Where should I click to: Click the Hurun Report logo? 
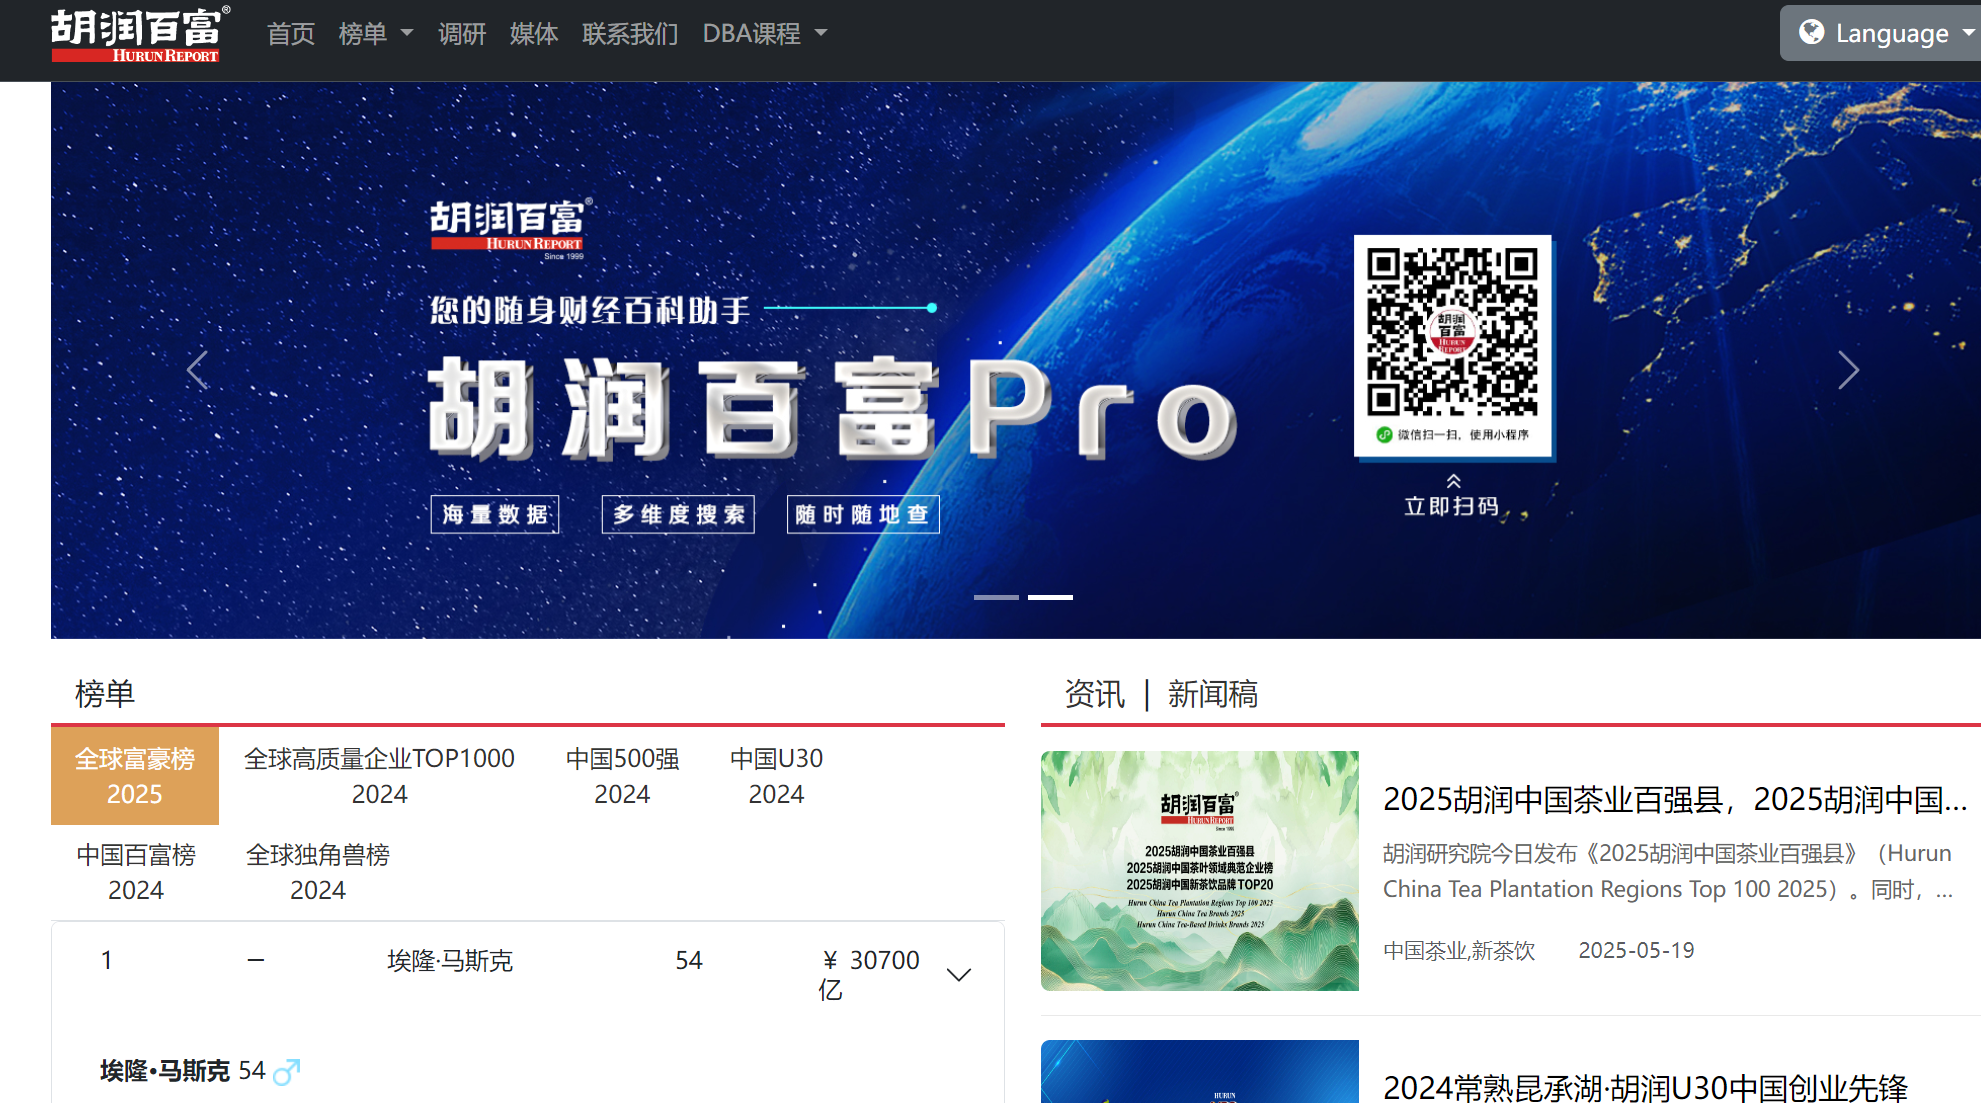click(x=139, y=34)
